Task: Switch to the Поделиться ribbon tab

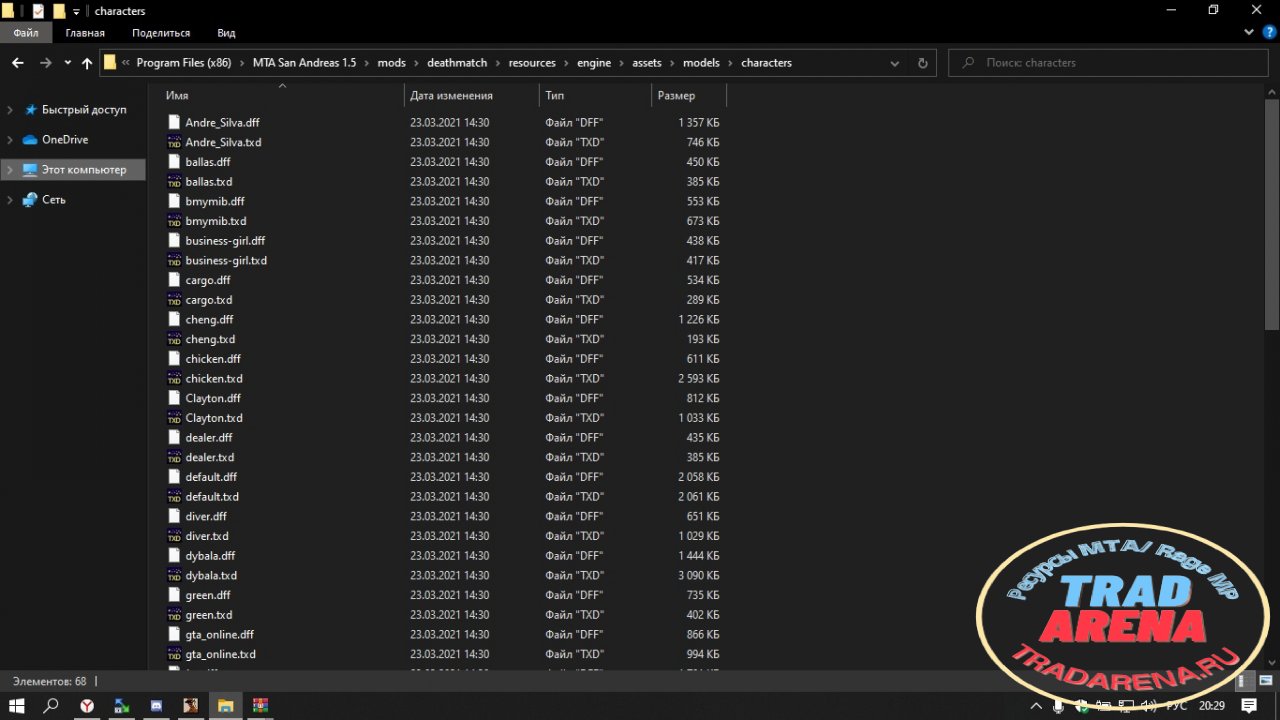Action: click(161, 33)
